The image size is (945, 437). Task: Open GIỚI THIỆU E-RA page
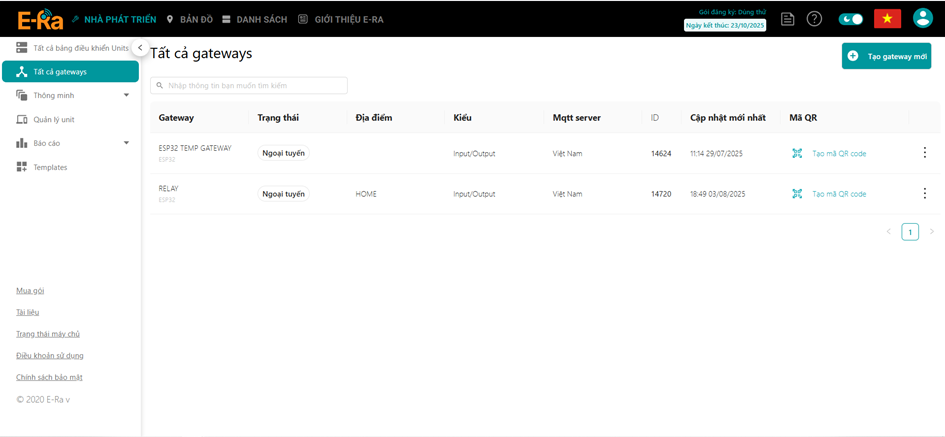tap(341, 19)
